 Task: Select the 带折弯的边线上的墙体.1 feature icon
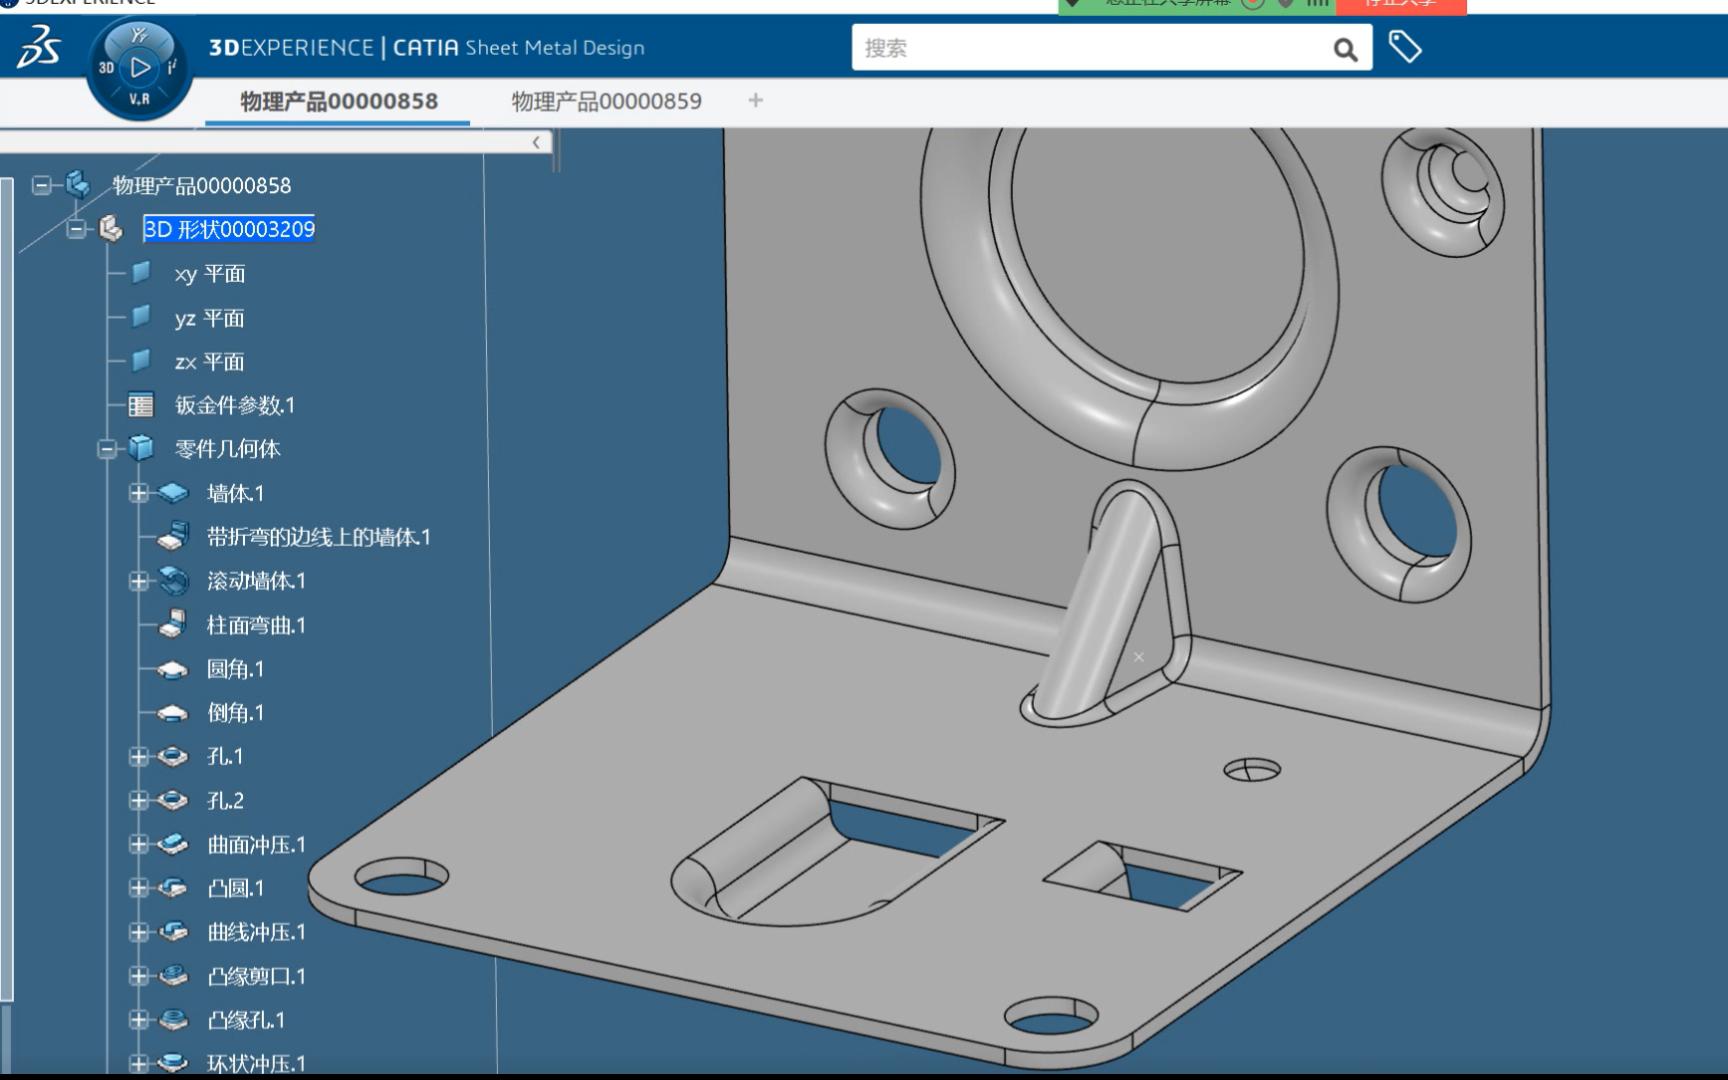click(x=173, y=537)
